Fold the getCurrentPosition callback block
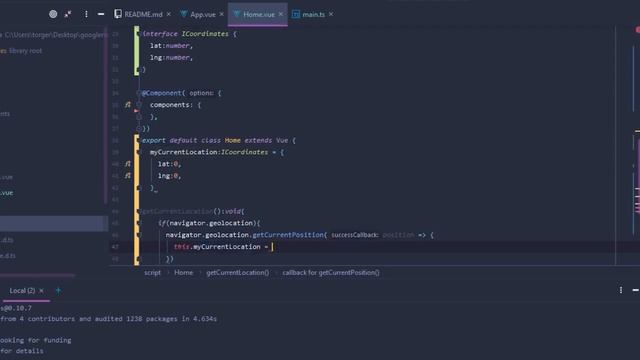This screenshot has width=640, height=360. 139,235
